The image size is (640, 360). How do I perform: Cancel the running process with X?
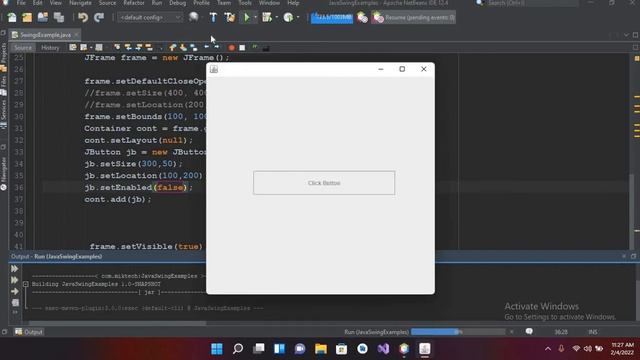click(x=511, y=332)
